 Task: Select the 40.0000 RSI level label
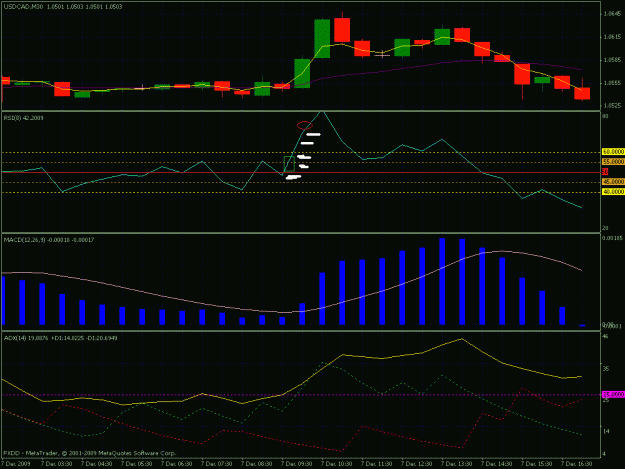pyautogui.click(x=613, y=192)
